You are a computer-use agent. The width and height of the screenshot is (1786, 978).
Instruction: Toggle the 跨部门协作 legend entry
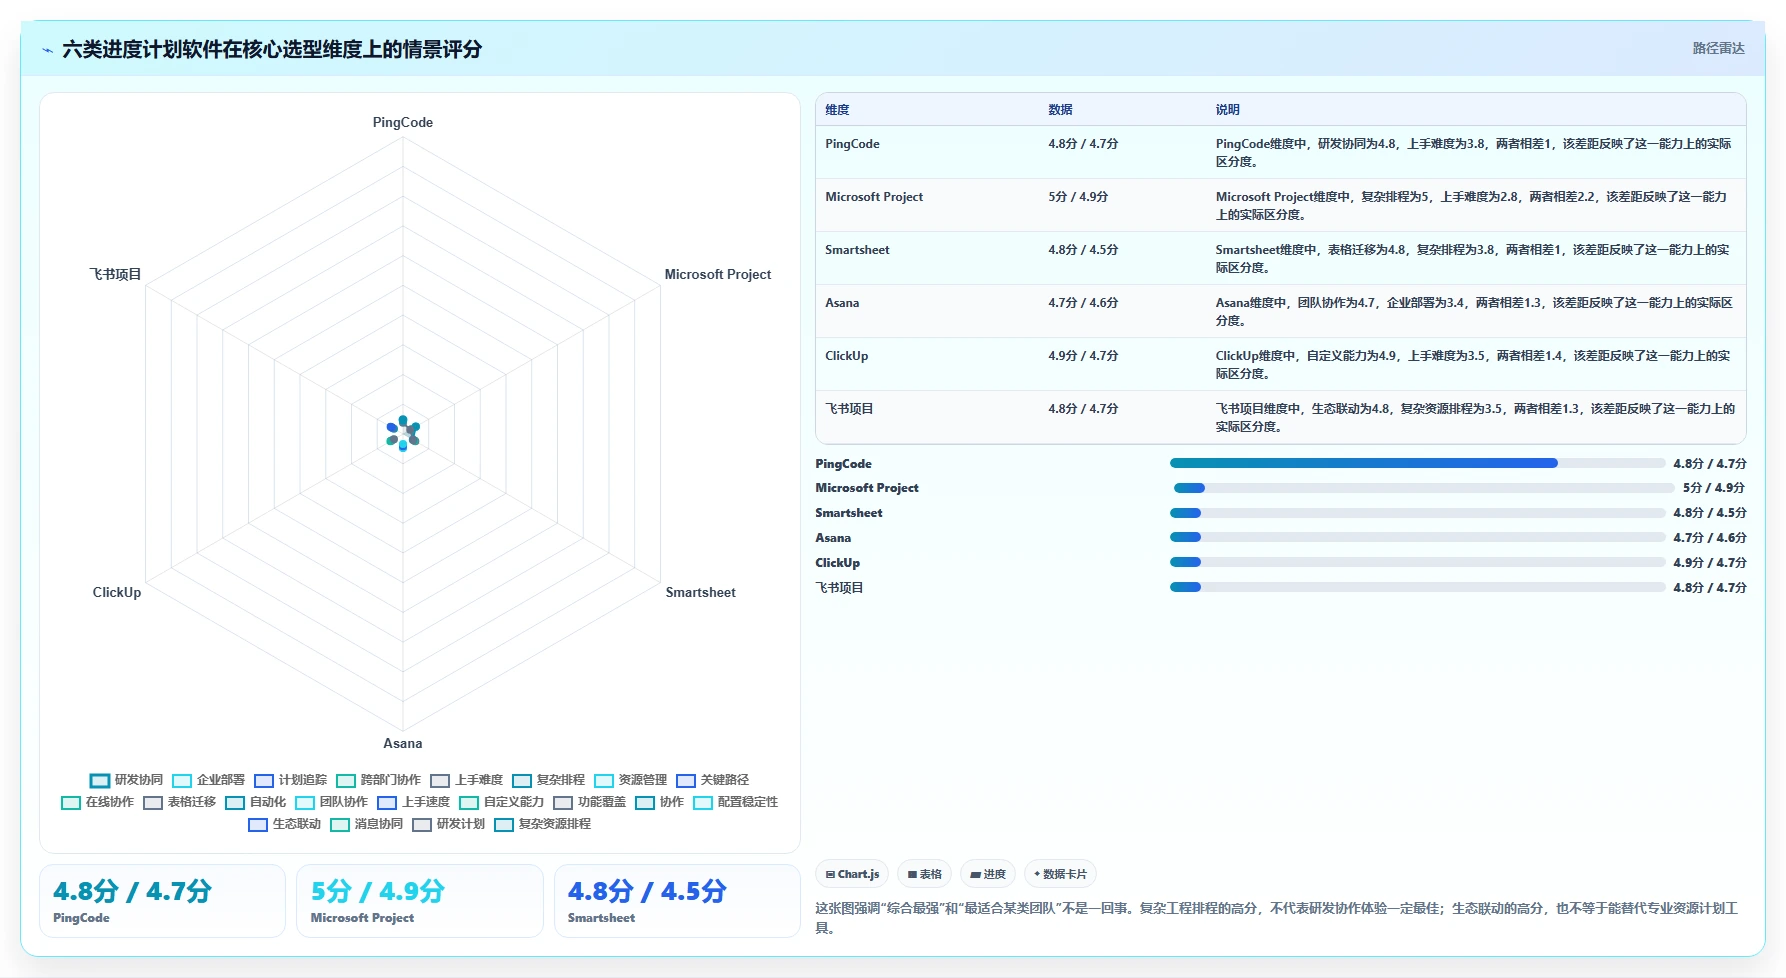click(x=378, y=780)
